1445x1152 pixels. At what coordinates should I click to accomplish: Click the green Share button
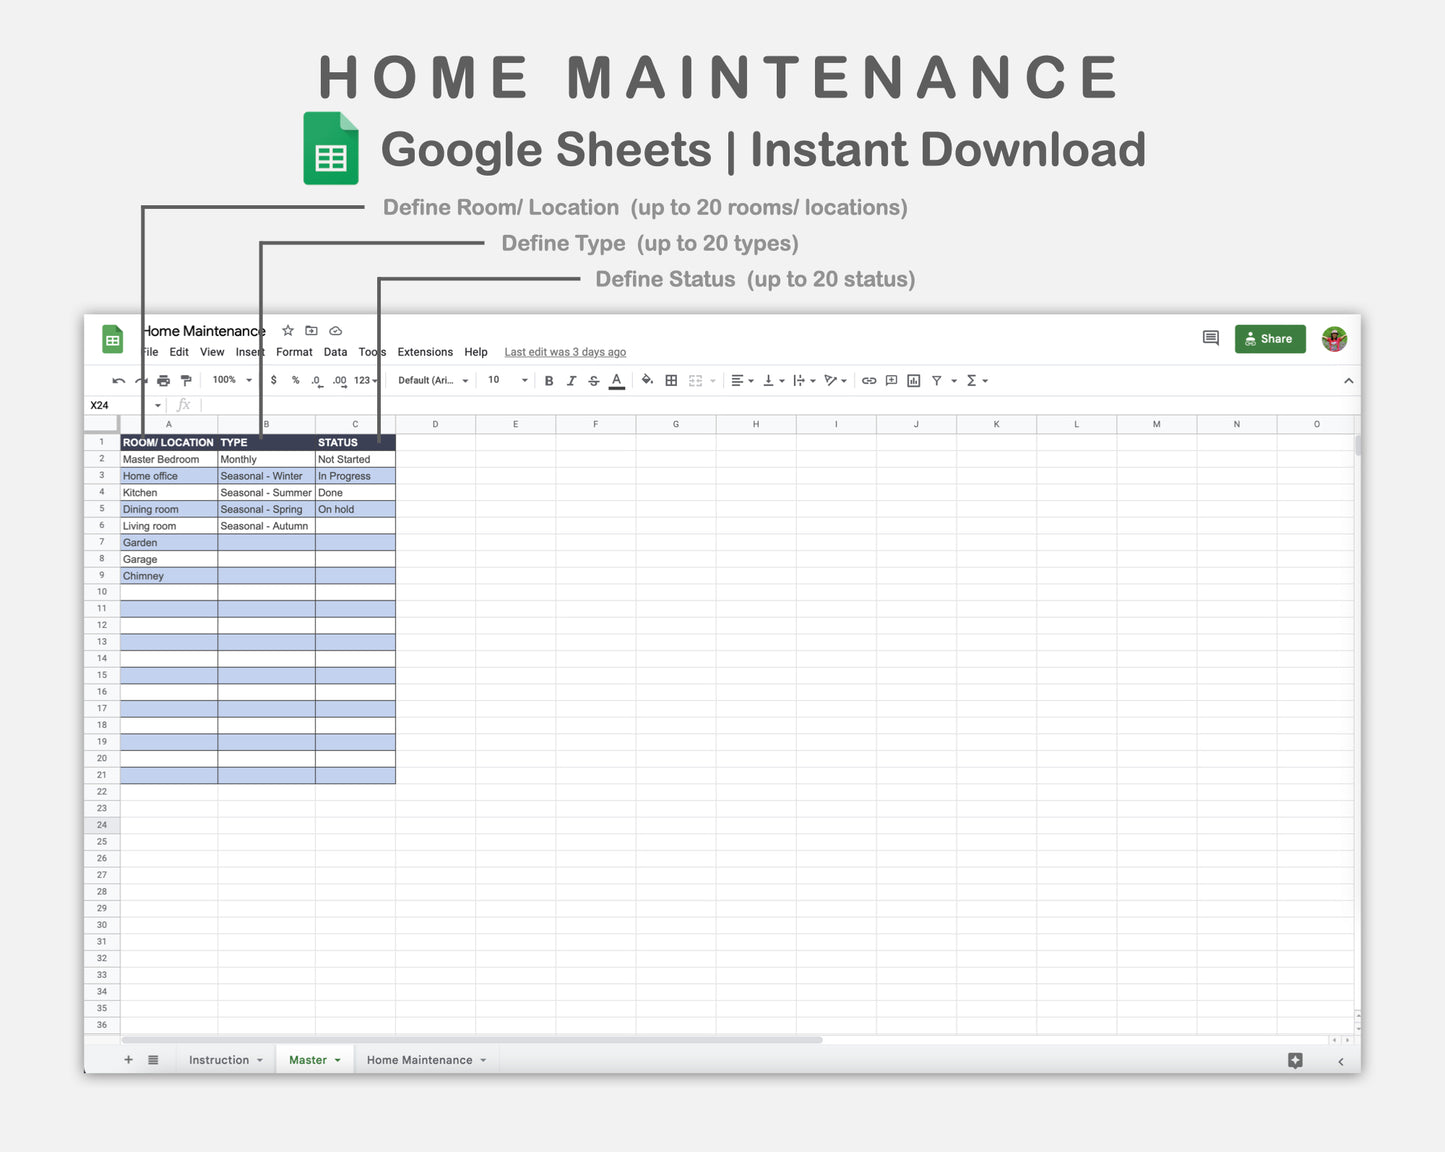tap(1270, 339)
